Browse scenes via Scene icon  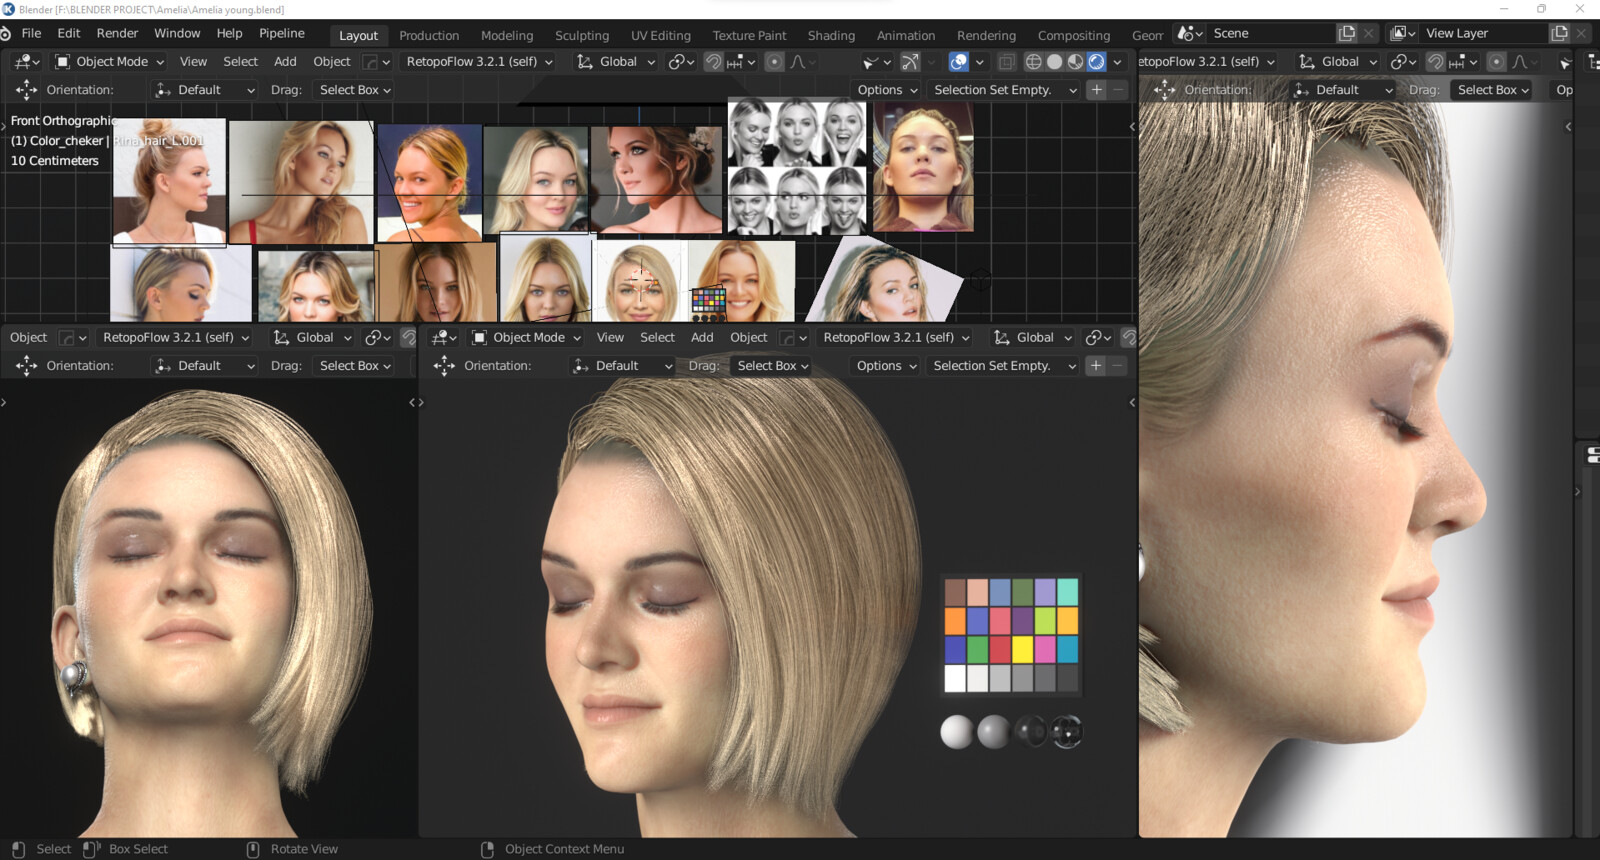pos(1189,33)
